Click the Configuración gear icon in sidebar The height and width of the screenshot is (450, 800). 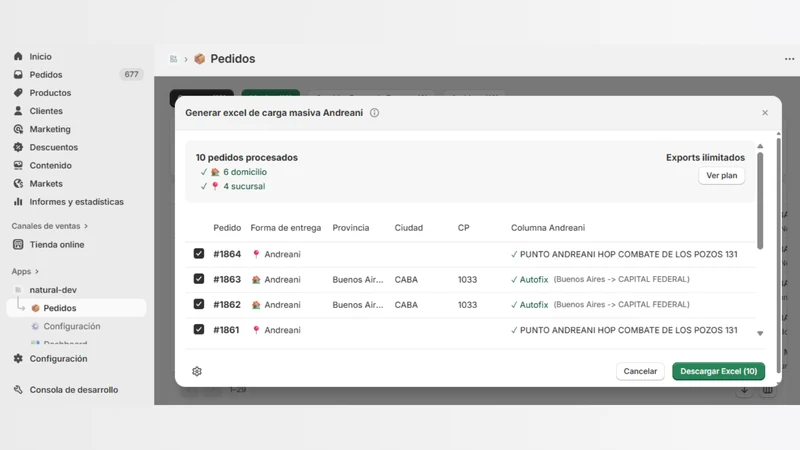tap(18, 359)
